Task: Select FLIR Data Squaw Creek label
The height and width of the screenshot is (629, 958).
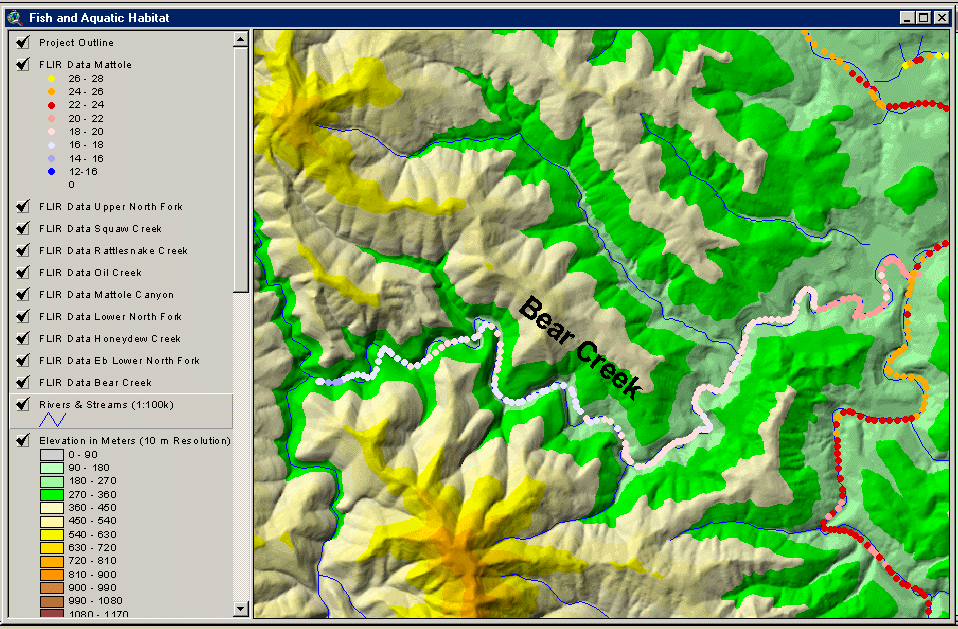Action: click(100, 229)
